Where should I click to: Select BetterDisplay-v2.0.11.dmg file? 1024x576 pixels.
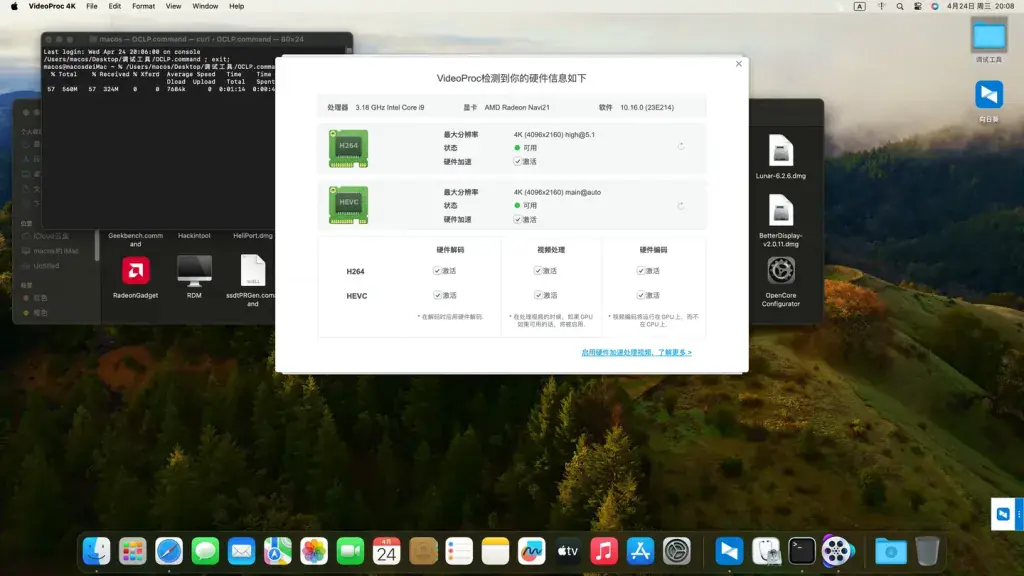coord(780,212)
